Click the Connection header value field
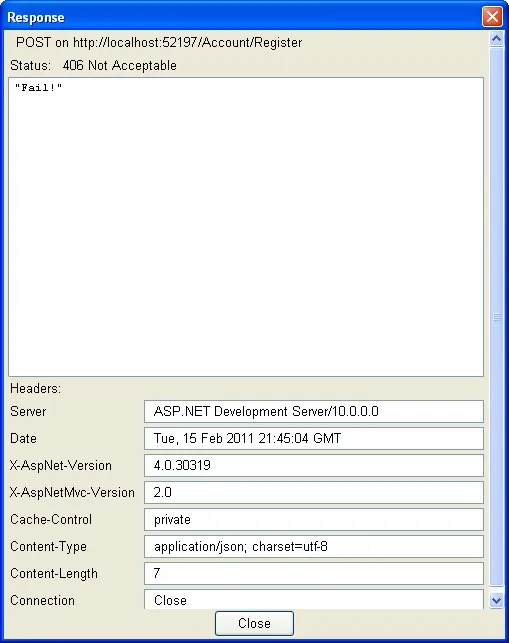 pyautogui.click(x=314, y=600)
